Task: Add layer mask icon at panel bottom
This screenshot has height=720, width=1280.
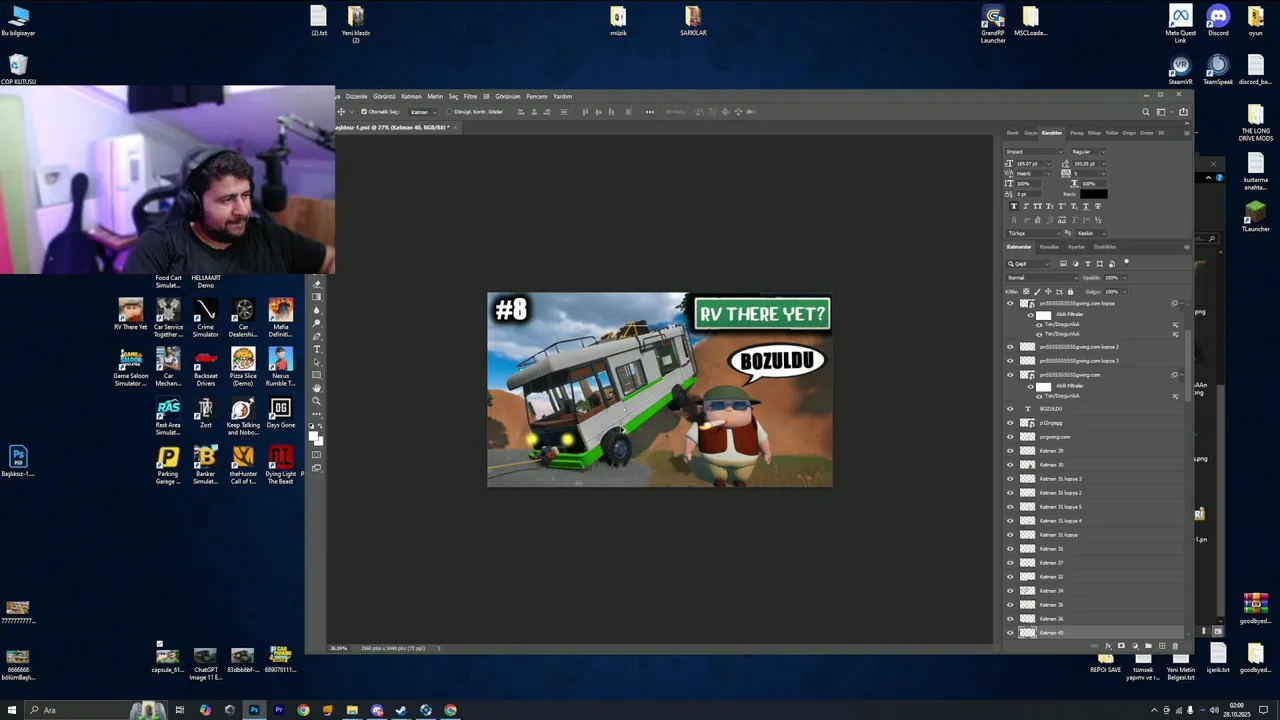Action: click(x=1121, y=645)
